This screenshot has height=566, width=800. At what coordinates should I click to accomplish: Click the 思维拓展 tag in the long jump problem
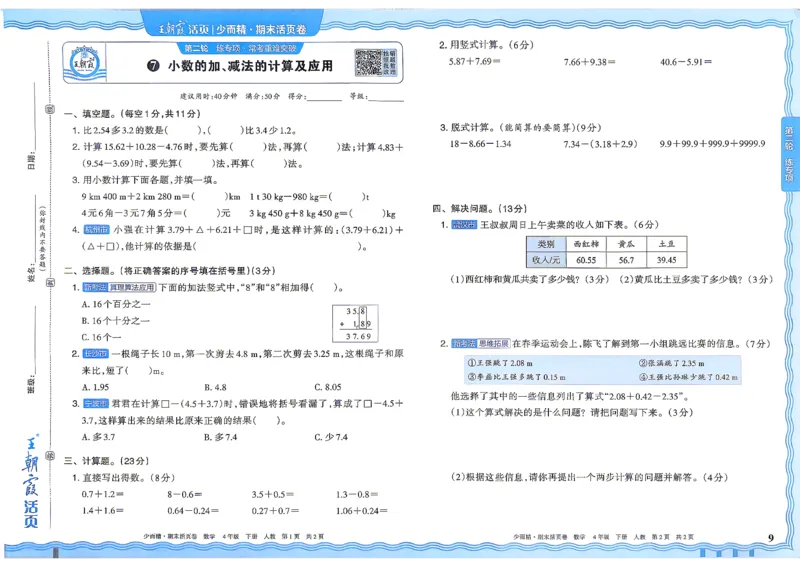(x=493, y=343)
